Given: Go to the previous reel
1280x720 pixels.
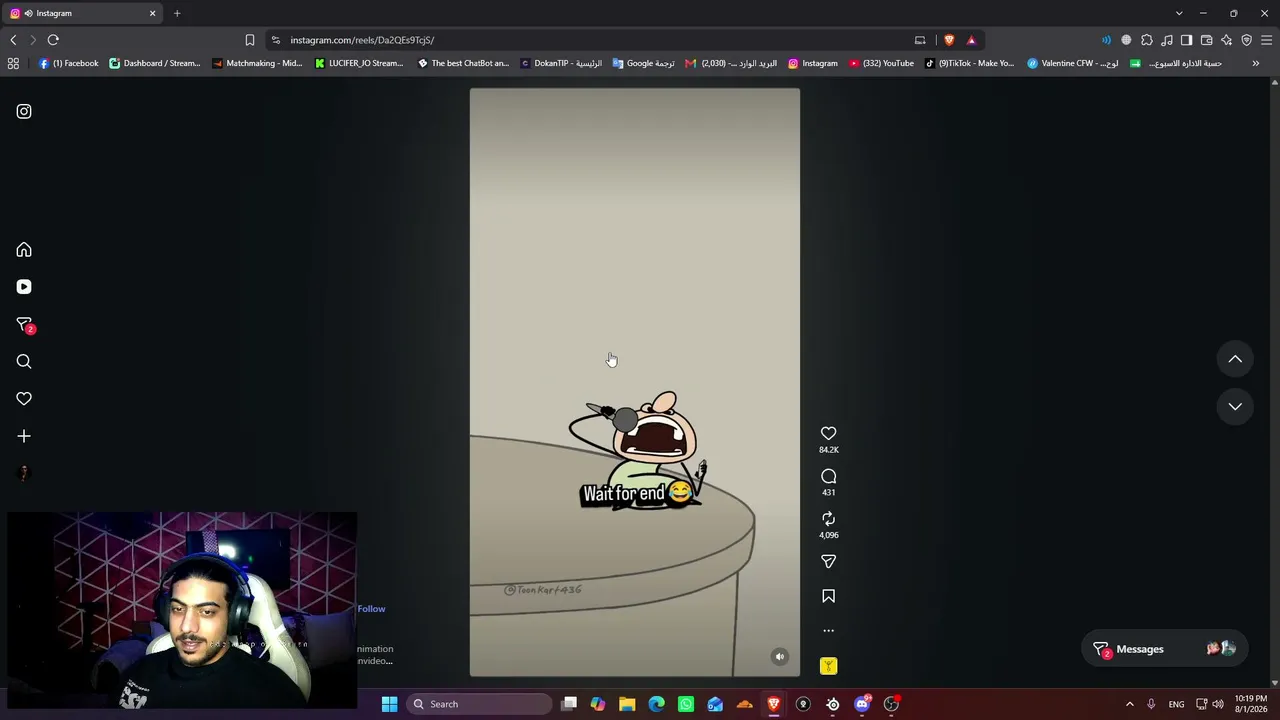Looking at the screenshot, I should click(1235, 359).
